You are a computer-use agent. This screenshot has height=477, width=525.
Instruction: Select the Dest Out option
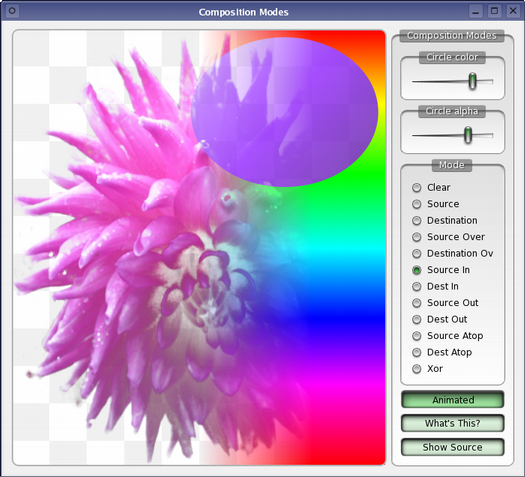click(x=439, y=319)
